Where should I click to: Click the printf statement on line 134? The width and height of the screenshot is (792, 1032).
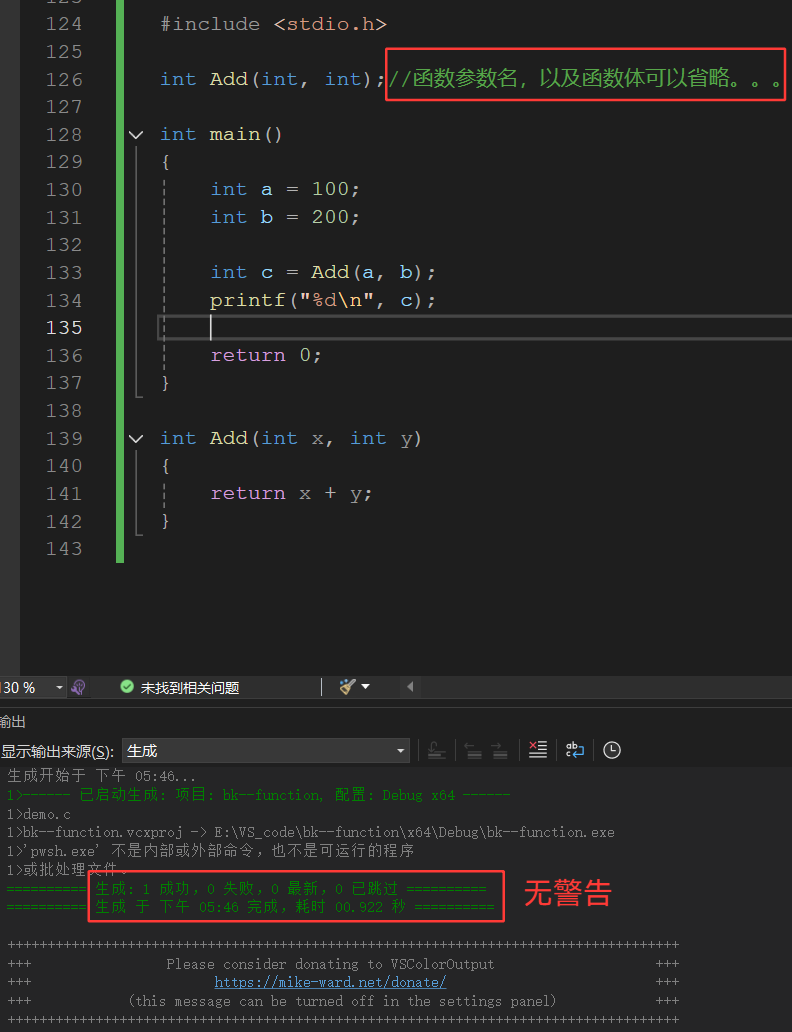tap(323, 301)
